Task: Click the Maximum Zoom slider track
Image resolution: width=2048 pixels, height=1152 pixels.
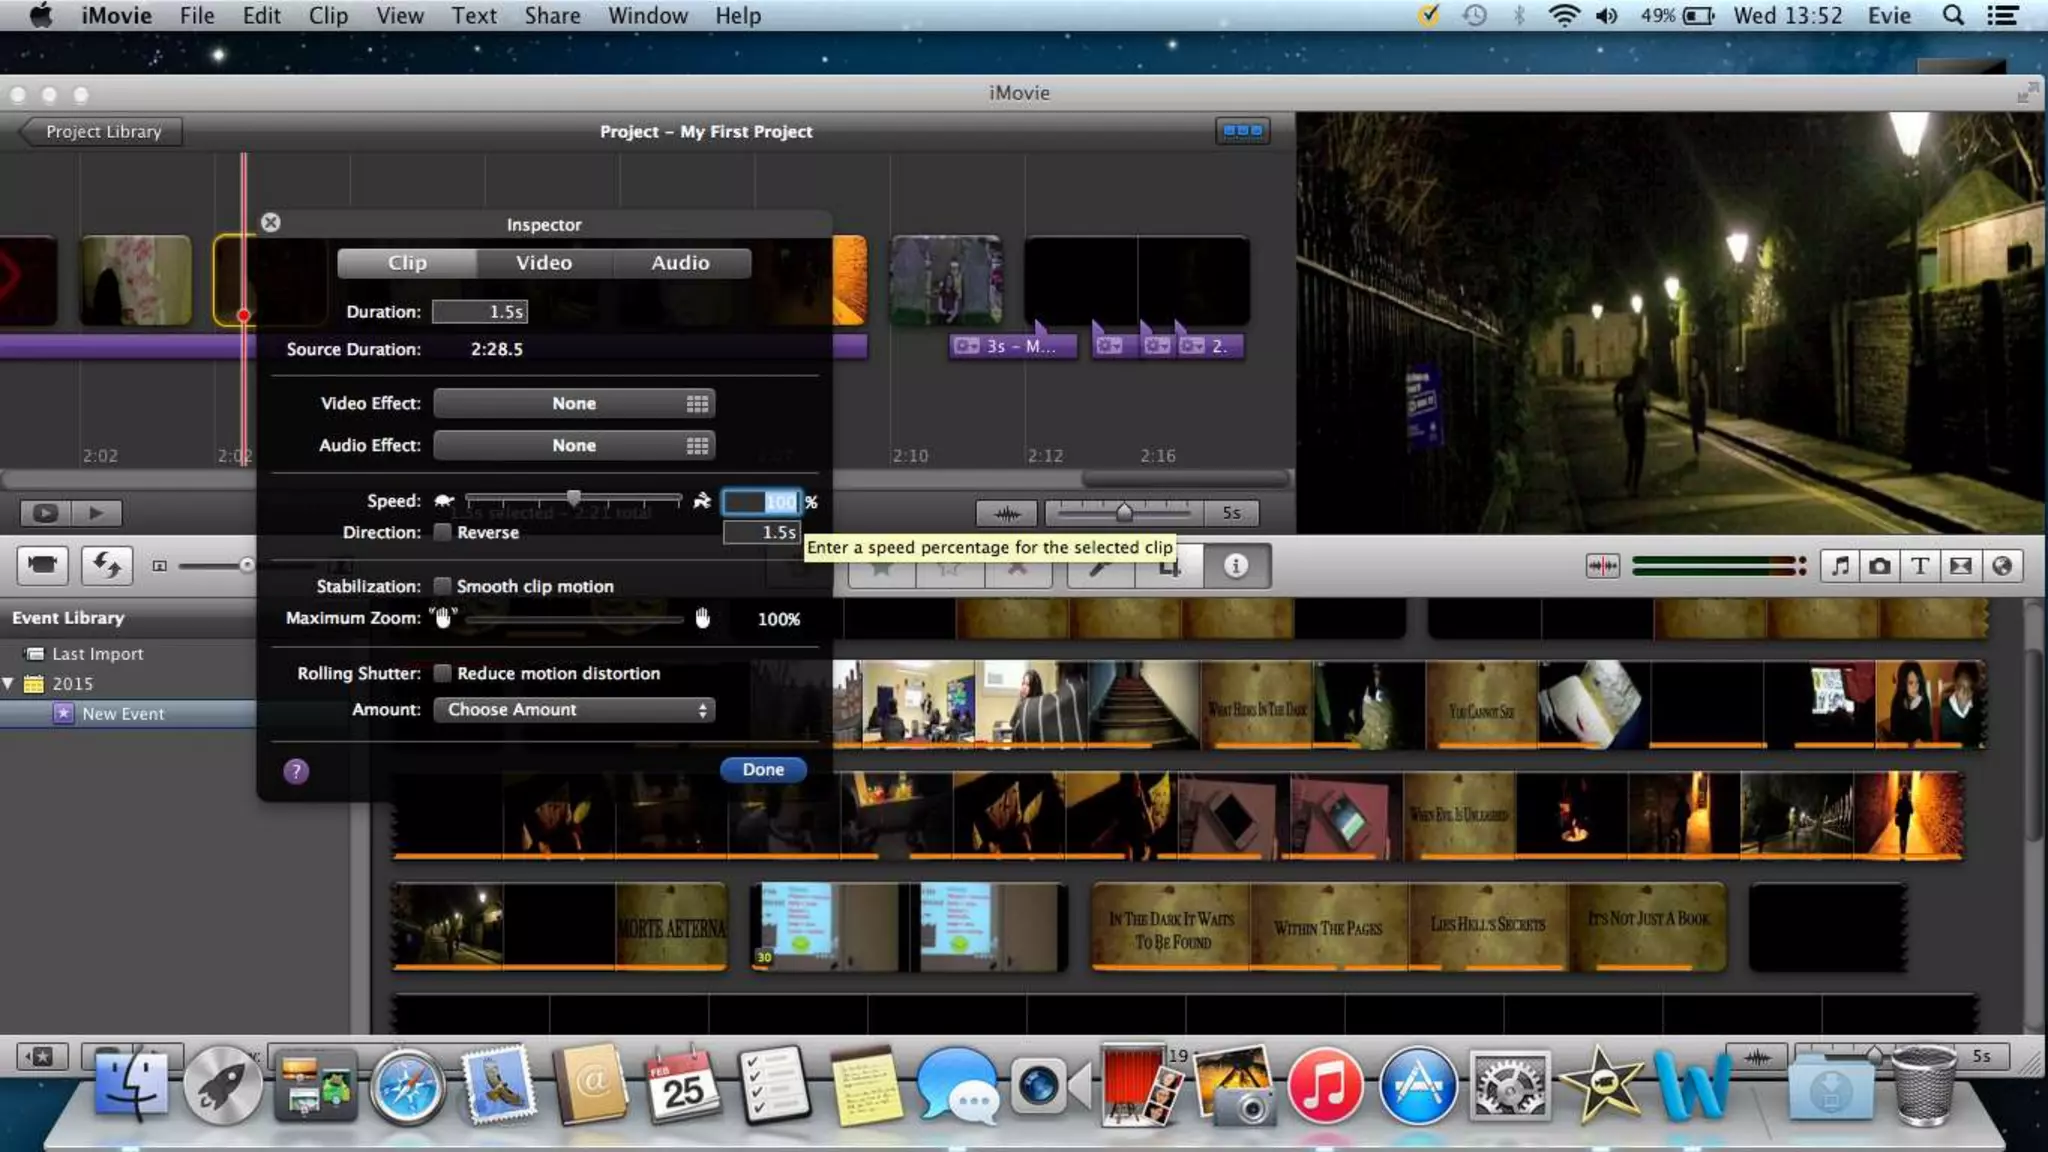Action: tap(574, 619)
